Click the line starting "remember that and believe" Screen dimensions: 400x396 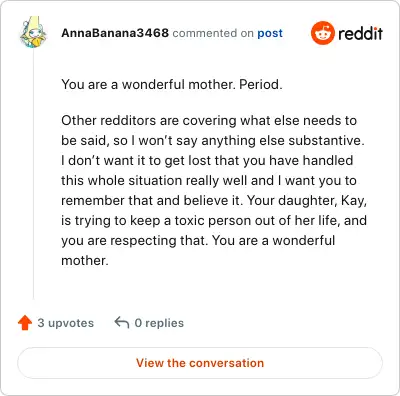(x=214, y=201)
